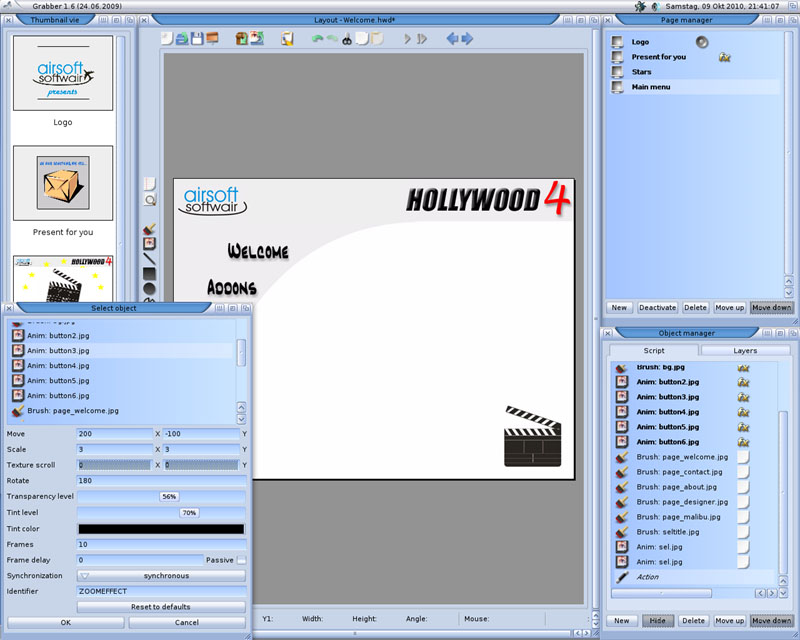Open the Logo thumbnail in the Thumbnail view
Image resolution: width=800 pixels, height=640 pixels.
click(x=63, y=73)
